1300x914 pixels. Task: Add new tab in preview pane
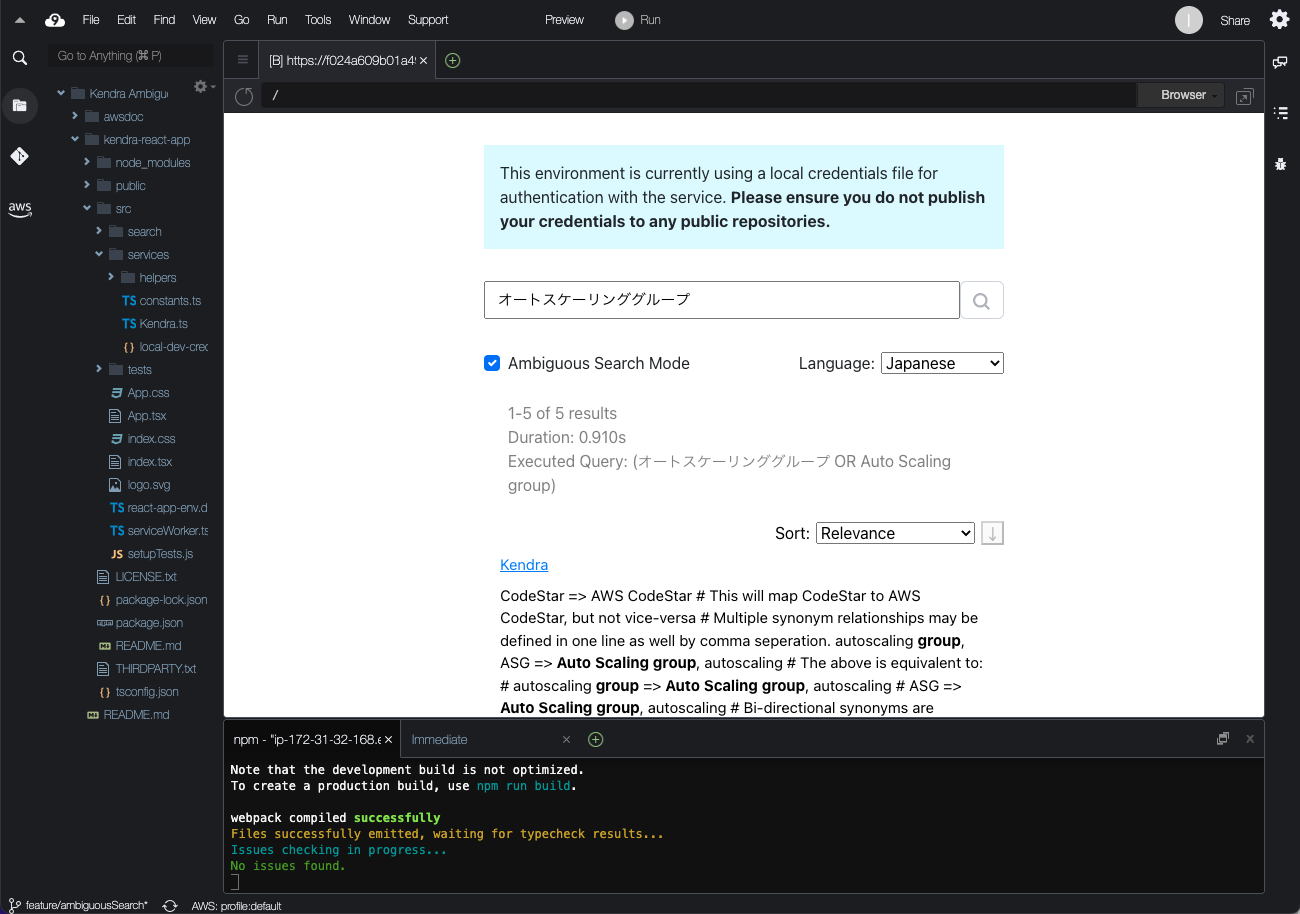click(x=452, y=60)
